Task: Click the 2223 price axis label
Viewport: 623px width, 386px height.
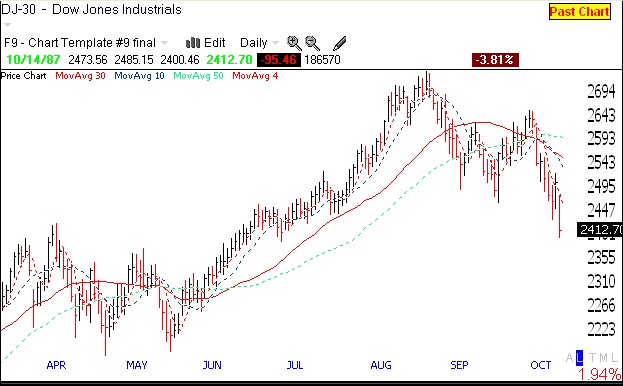Action: tap(601, 329)
